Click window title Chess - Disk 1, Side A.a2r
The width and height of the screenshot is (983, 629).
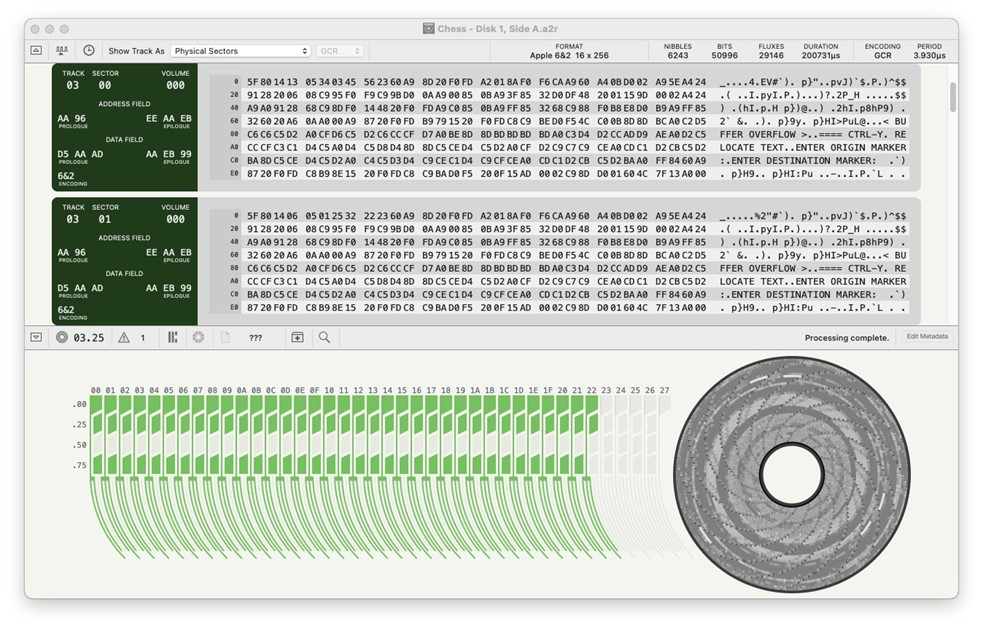coord(498,28)
